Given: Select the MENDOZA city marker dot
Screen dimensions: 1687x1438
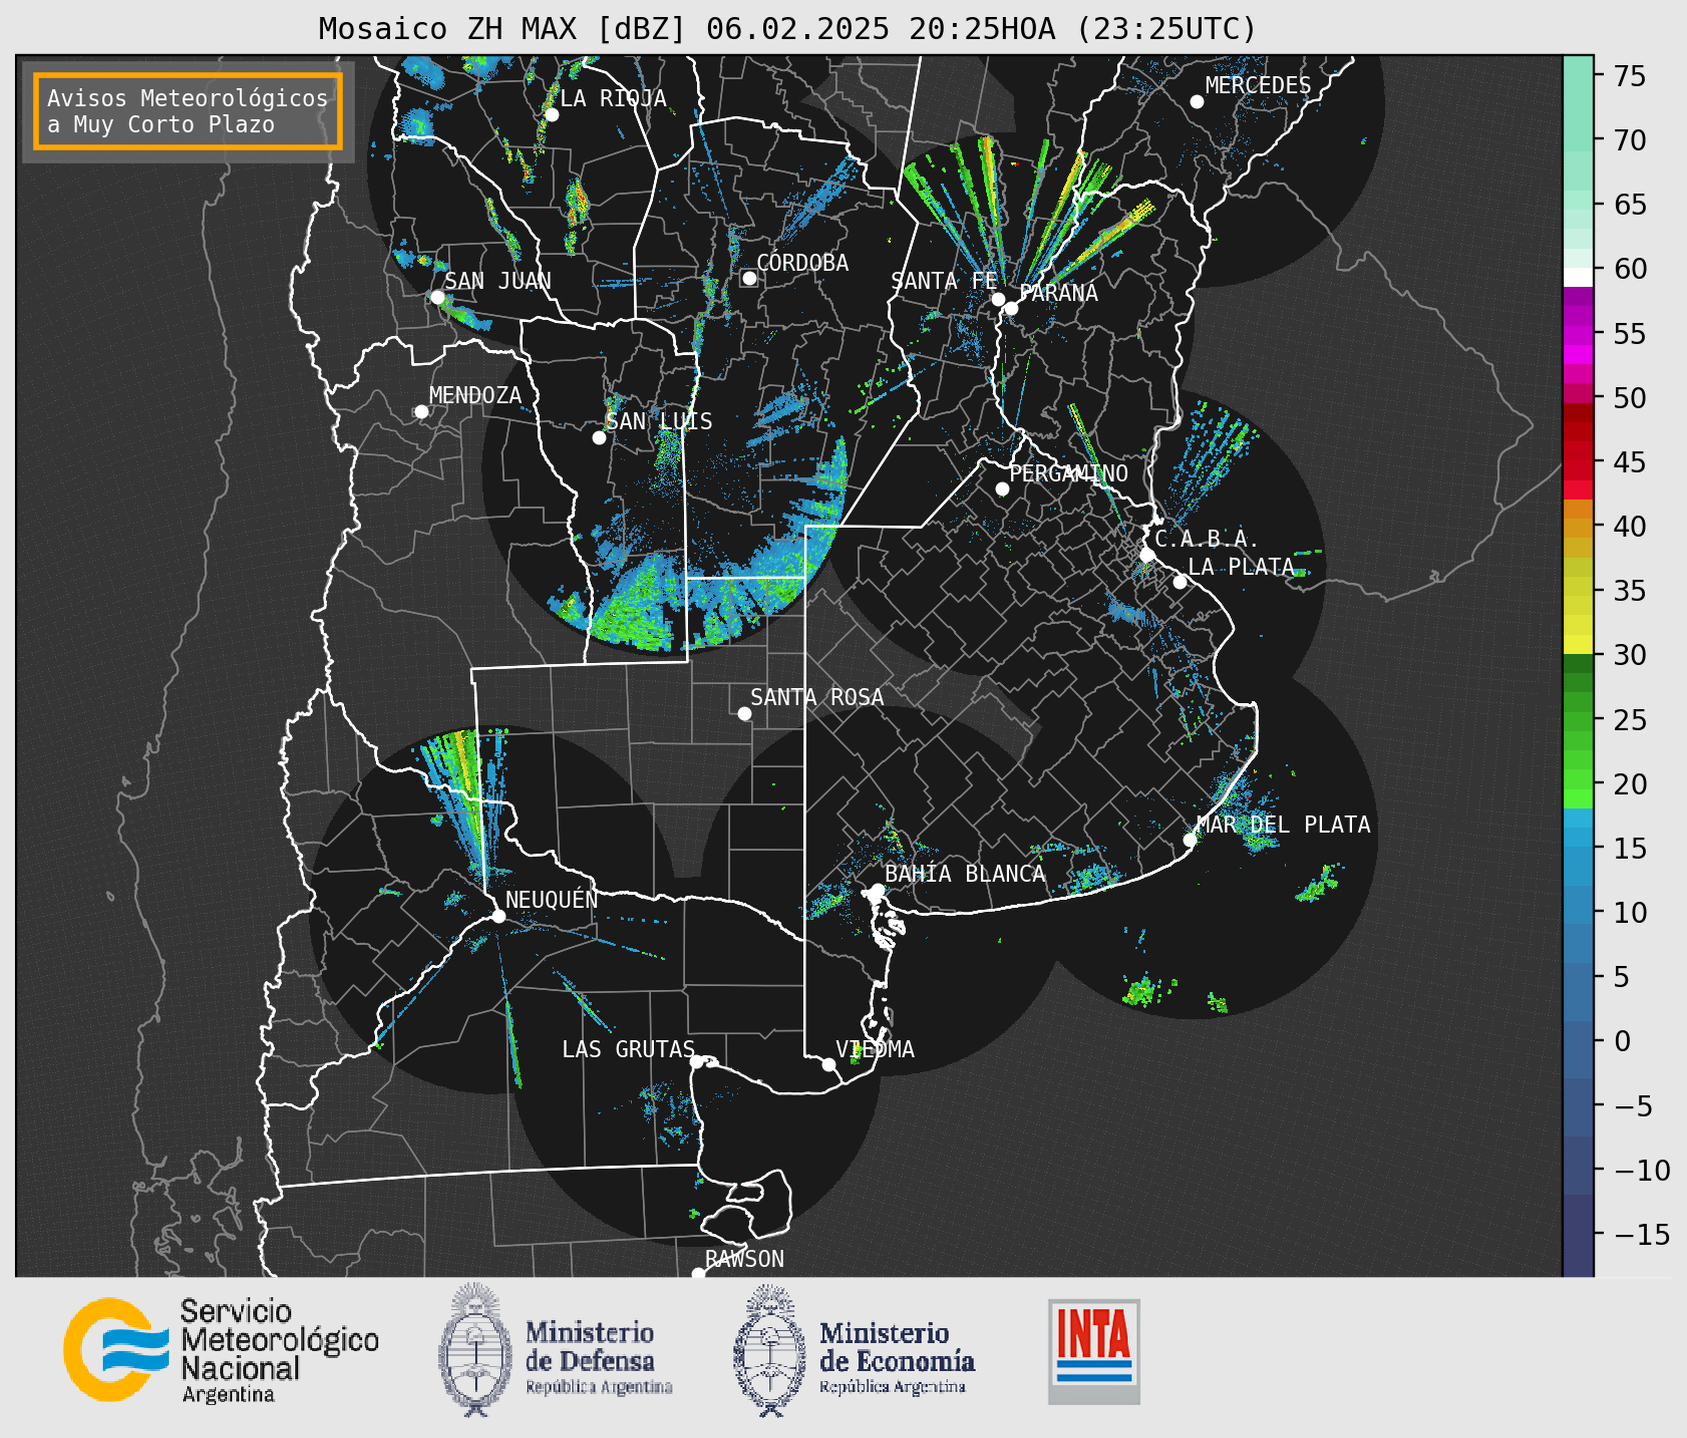Looking at the screenshot, I should [421, 412].
